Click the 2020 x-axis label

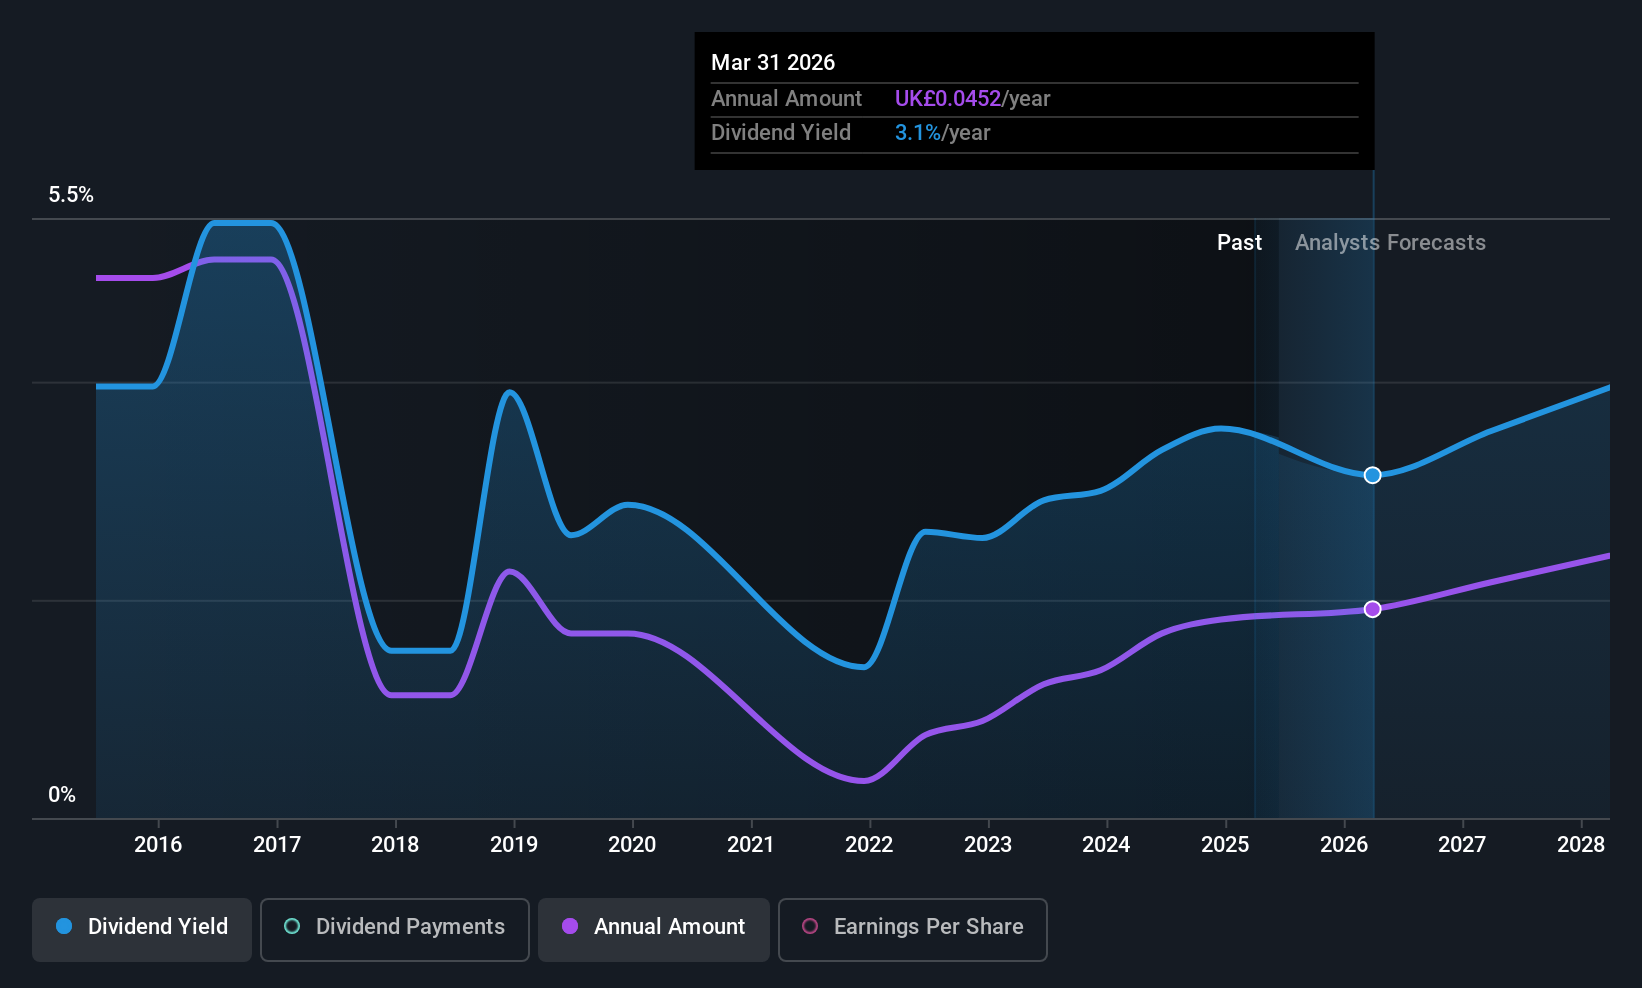click(x=632, y=845)
